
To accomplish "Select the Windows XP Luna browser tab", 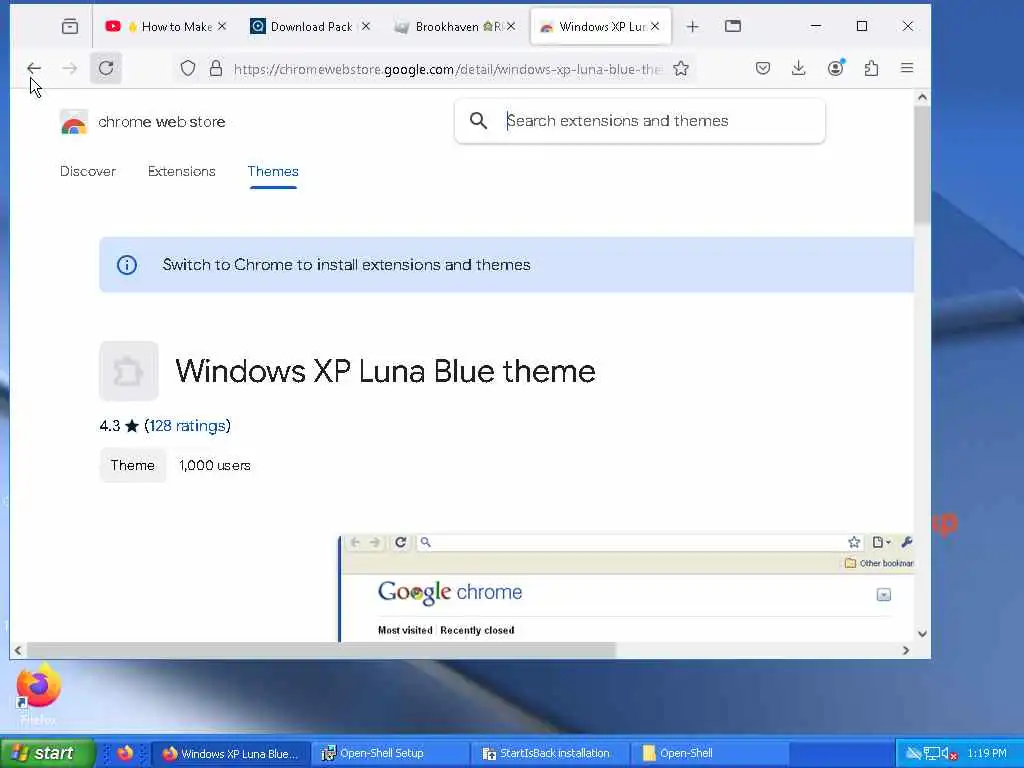I will [601, 27].
